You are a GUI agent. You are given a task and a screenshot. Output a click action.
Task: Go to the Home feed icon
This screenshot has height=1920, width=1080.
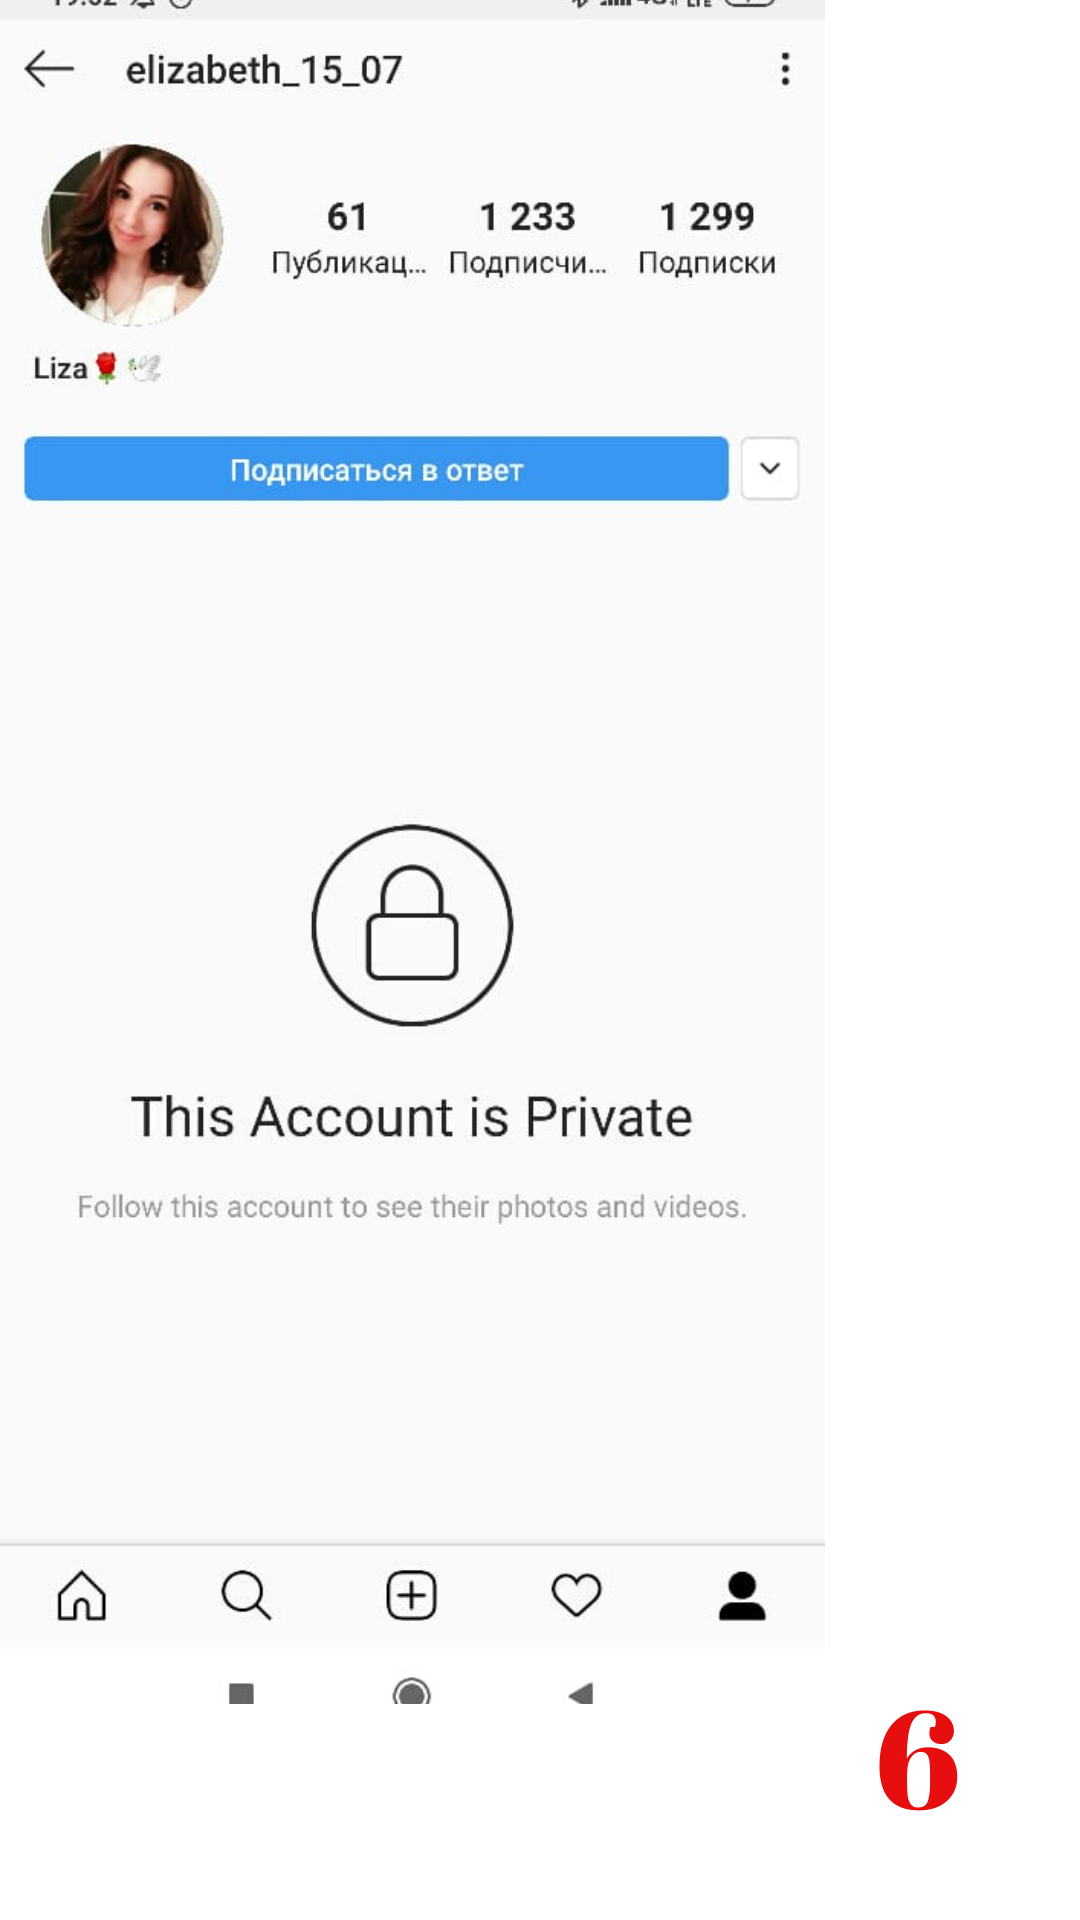point(82,1595)
